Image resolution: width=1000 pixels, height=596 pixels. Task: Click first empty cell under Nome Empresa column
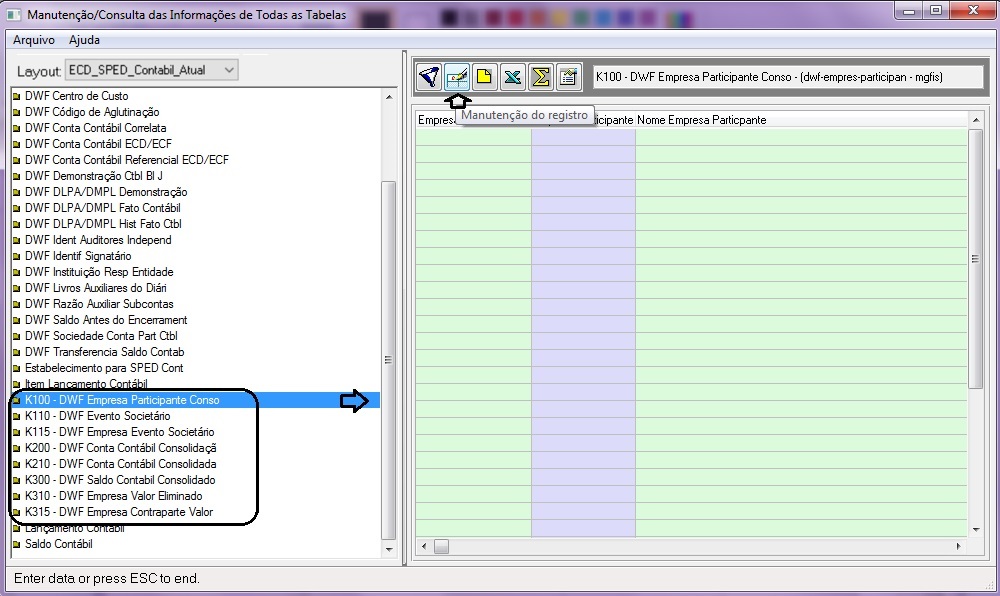click(x=801, y=138)
